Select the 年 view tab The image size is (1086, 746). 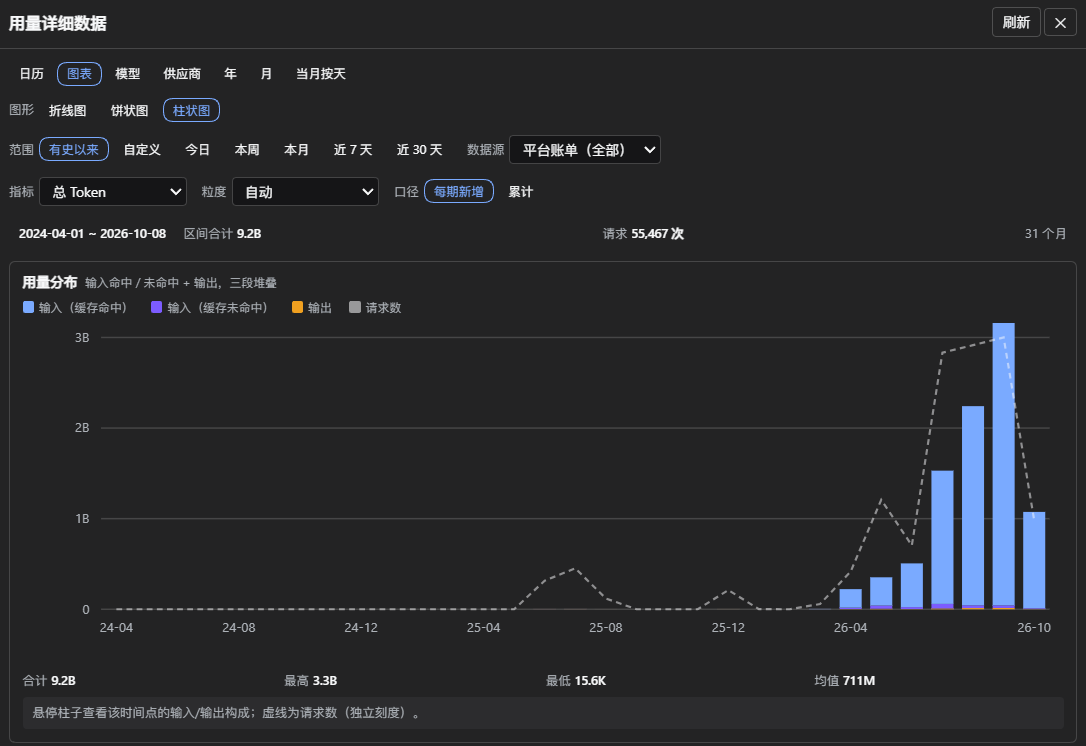231,73
